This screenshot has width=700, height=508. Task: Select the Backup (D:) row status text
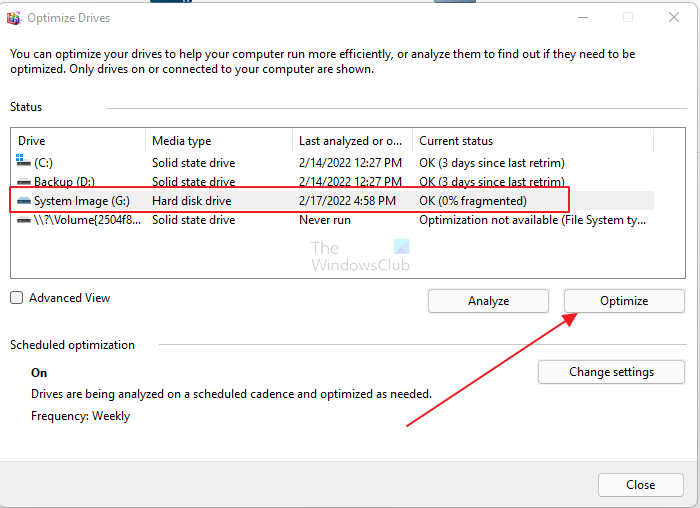(x=491, y=182)
